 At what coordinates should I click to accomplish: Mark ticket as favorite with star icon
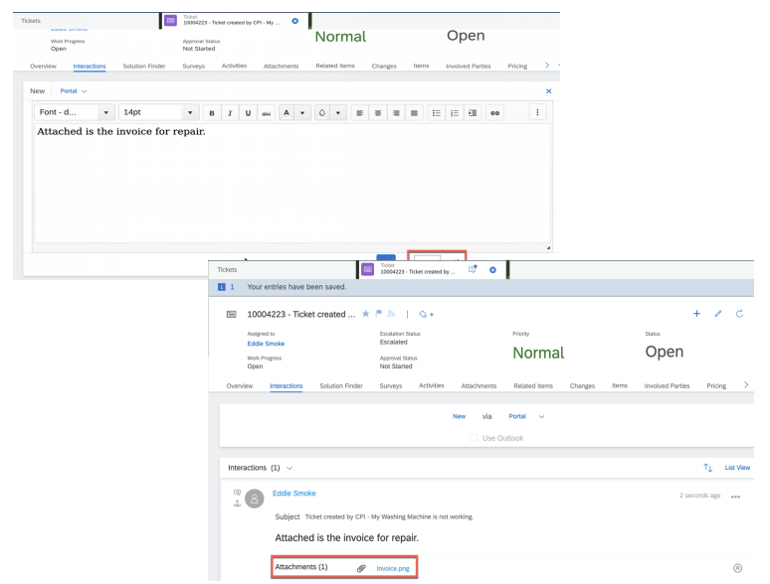(365, 314)
